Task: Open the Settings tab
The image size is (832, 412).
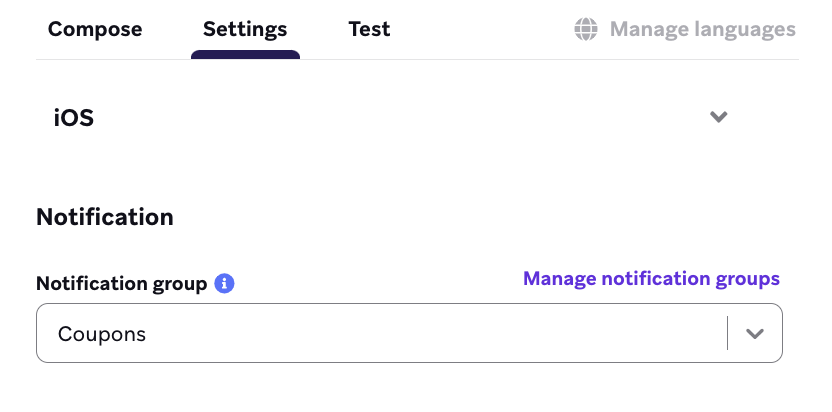Action: (245, 29)
